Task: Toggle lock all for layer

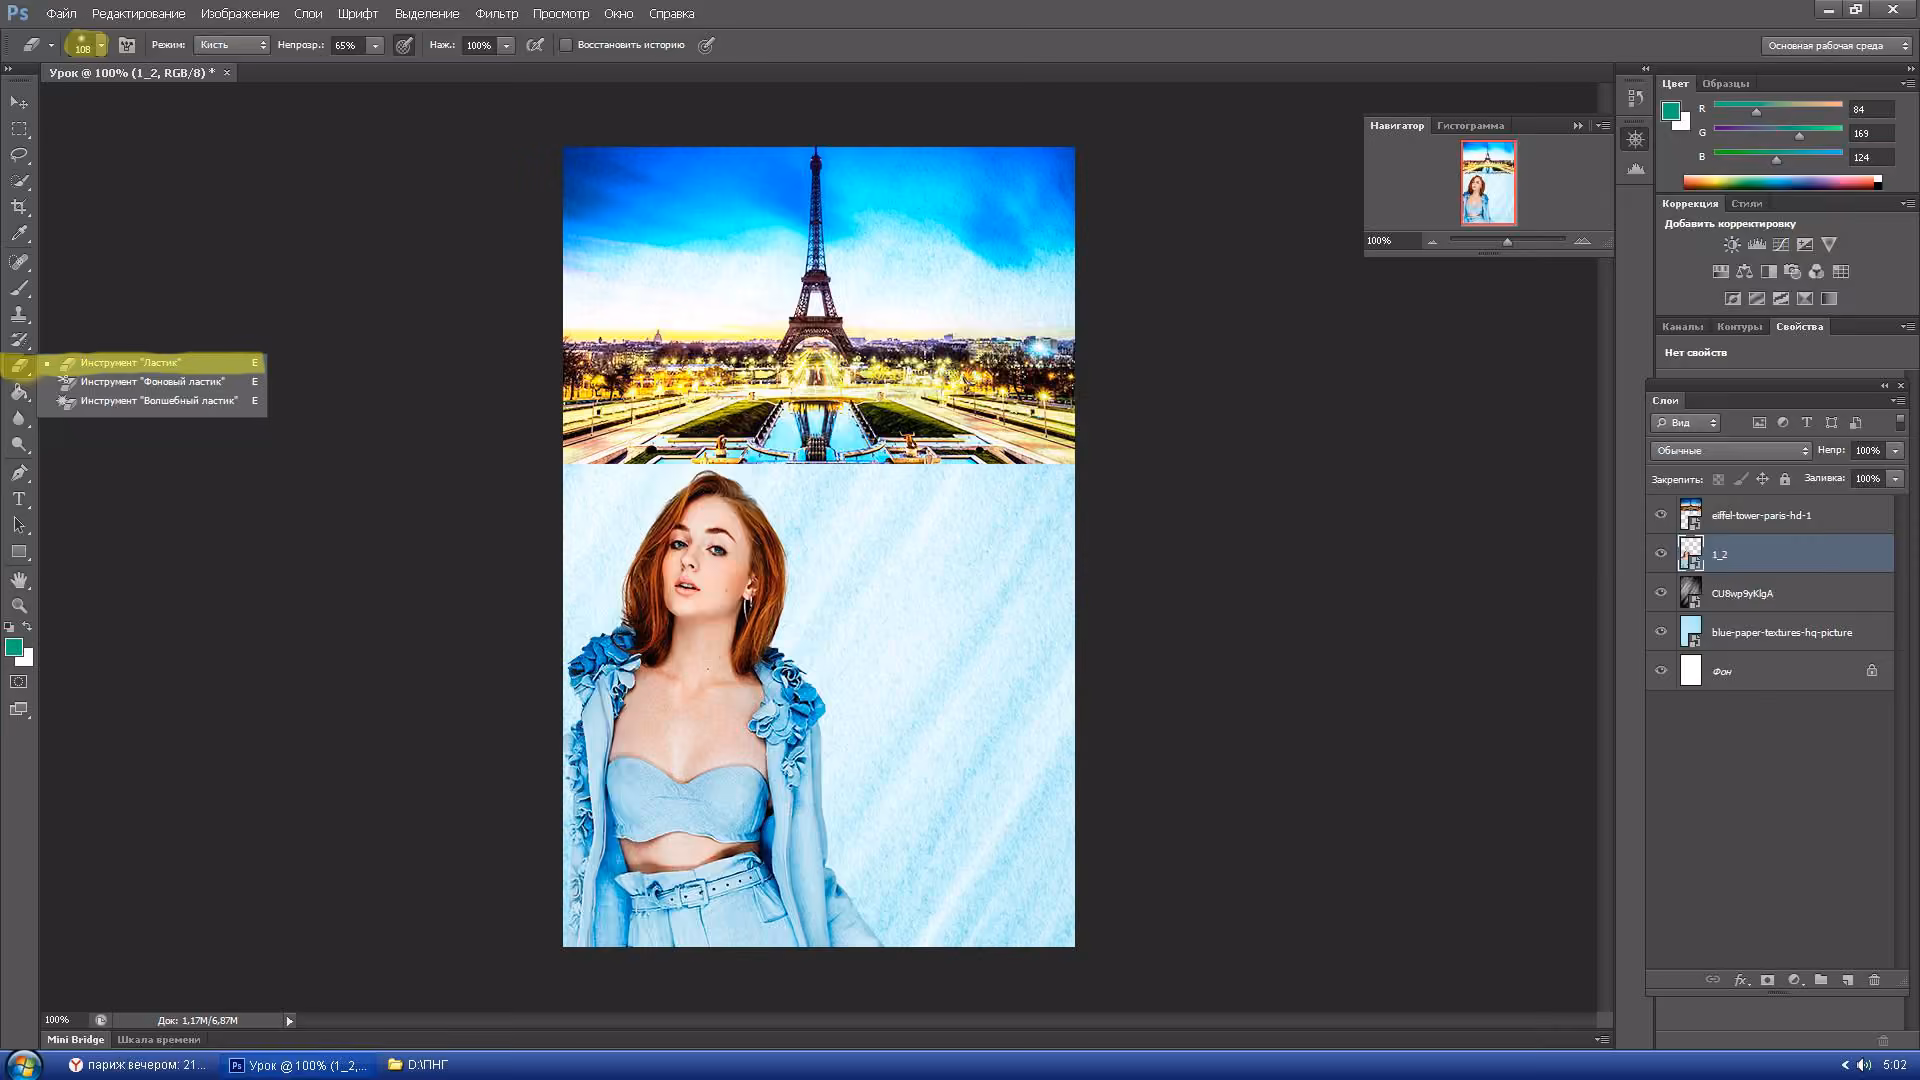Action: (1785, 479)
